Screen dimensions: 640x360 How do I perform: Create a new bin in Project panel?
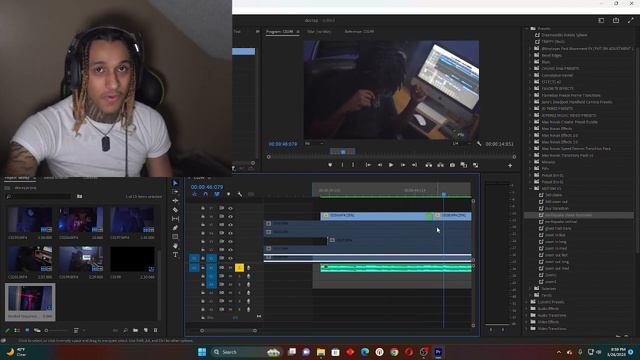[x=136, y=330]
